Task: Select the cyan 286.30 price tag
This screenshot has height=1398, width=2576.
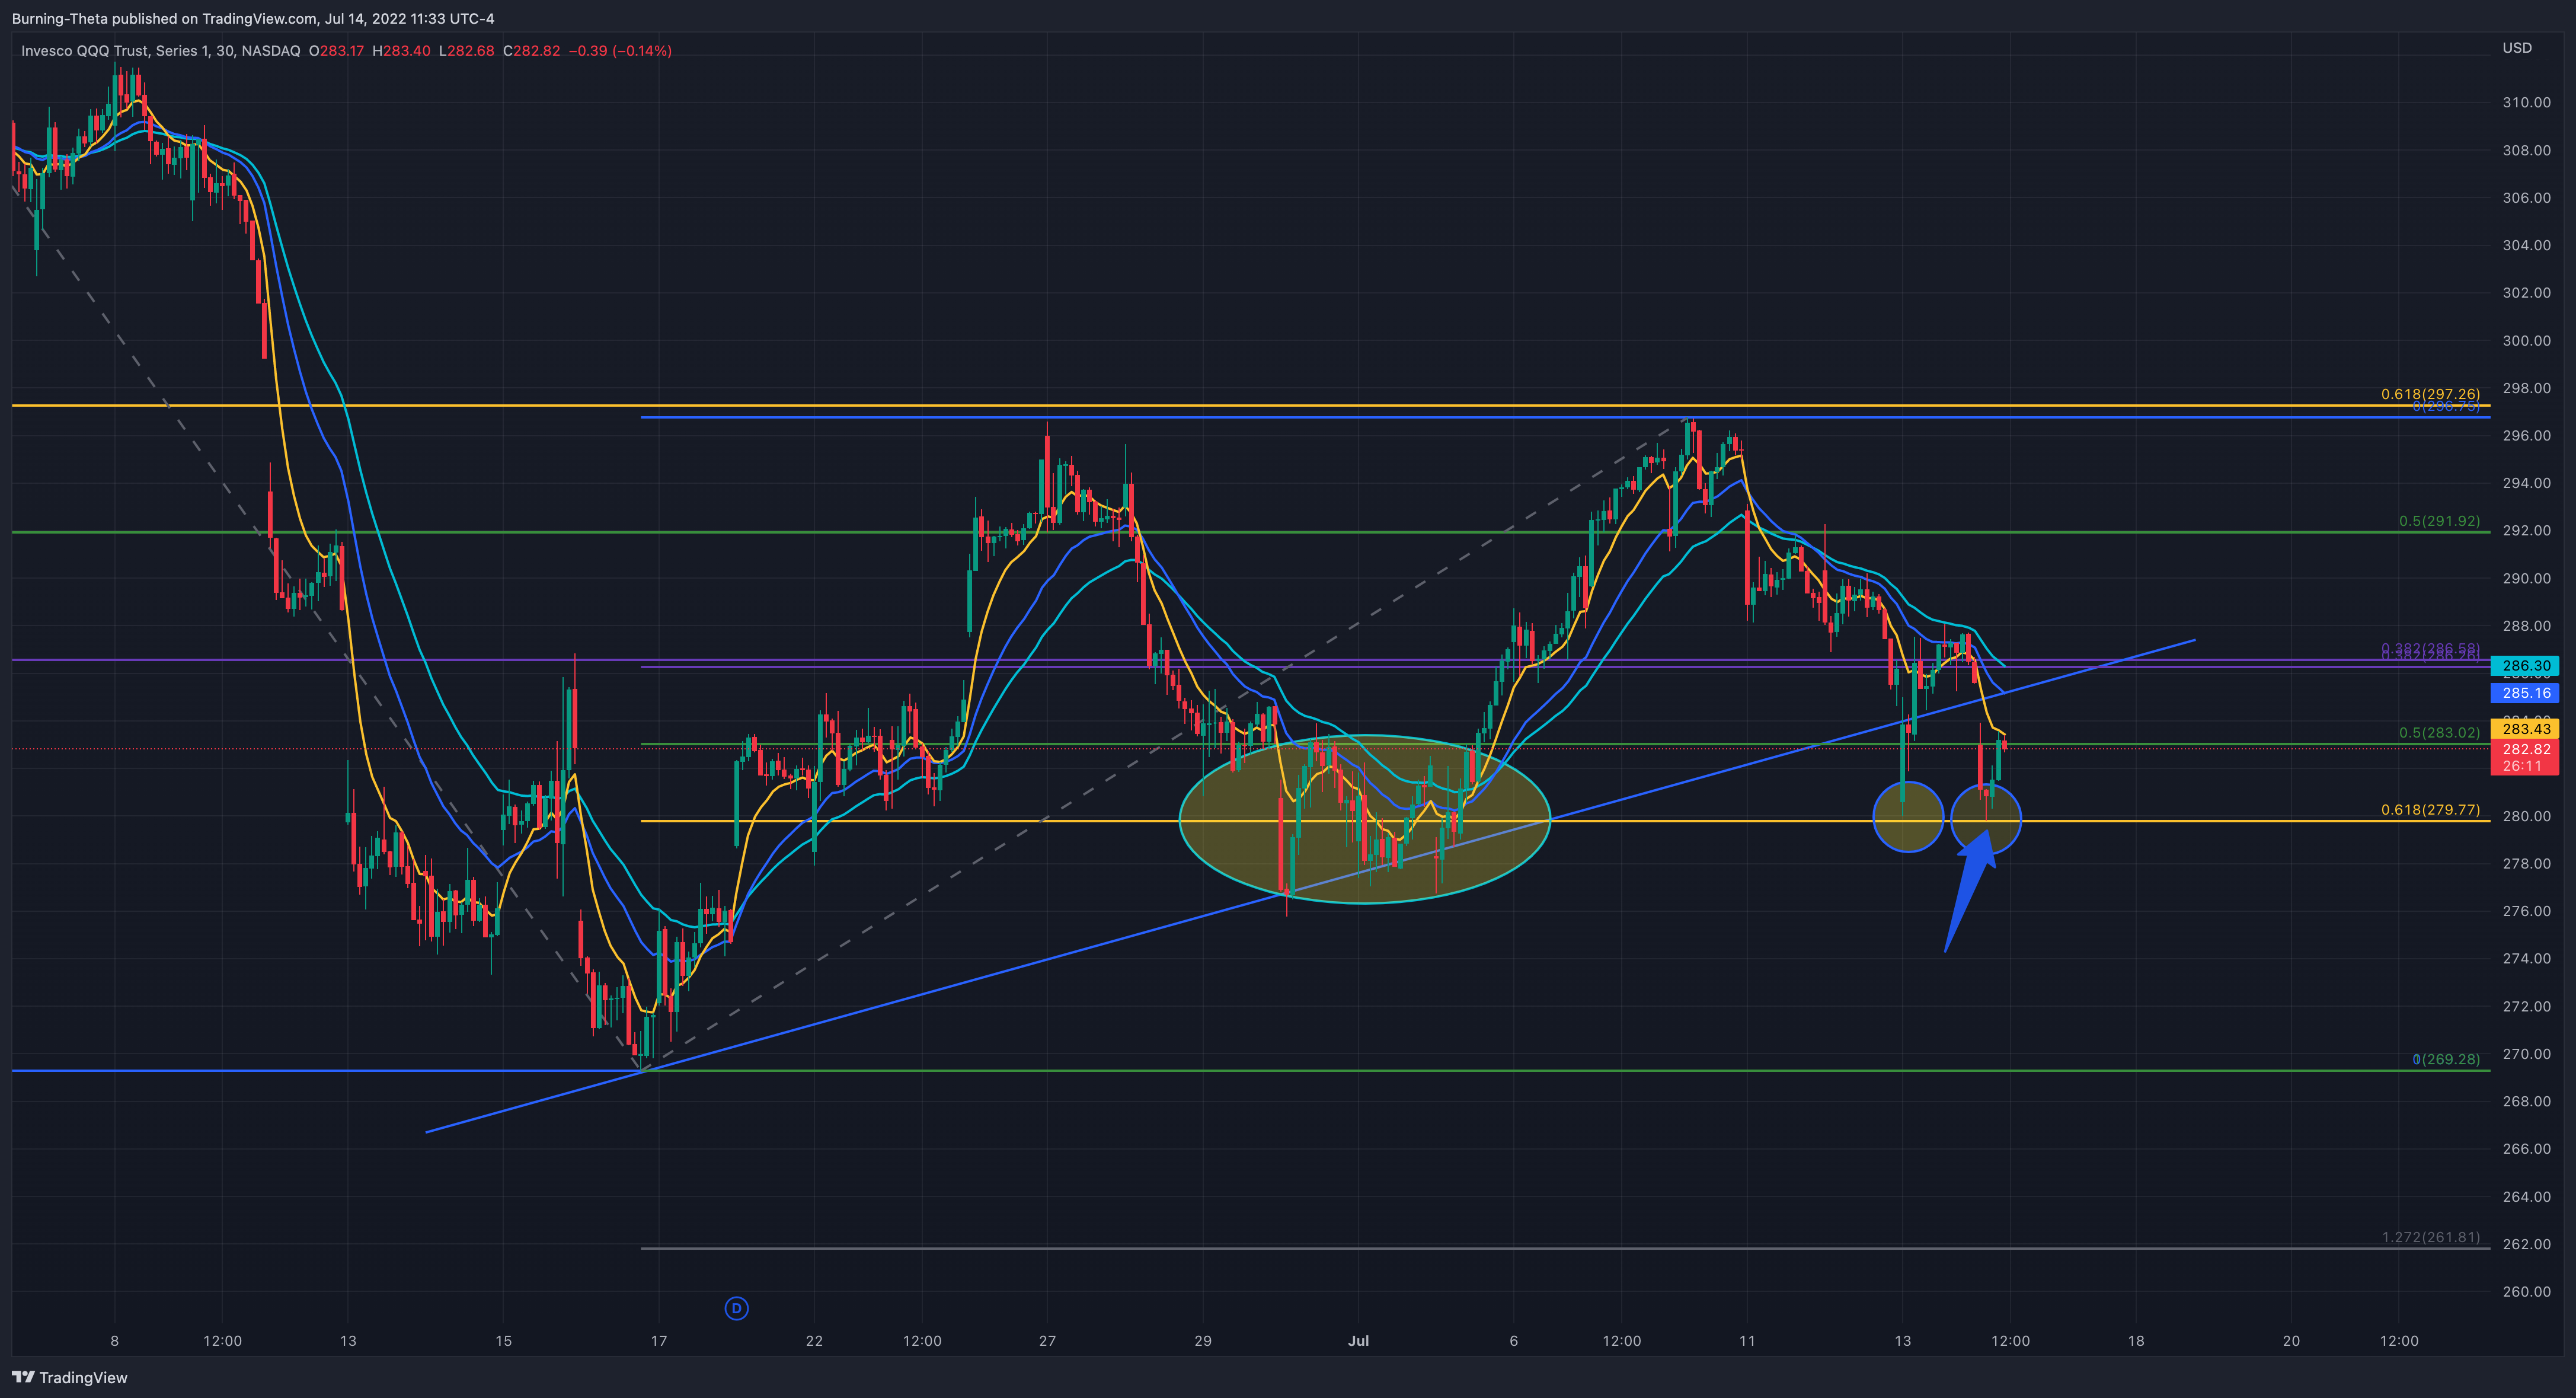Action: (x=2525, y=665)
